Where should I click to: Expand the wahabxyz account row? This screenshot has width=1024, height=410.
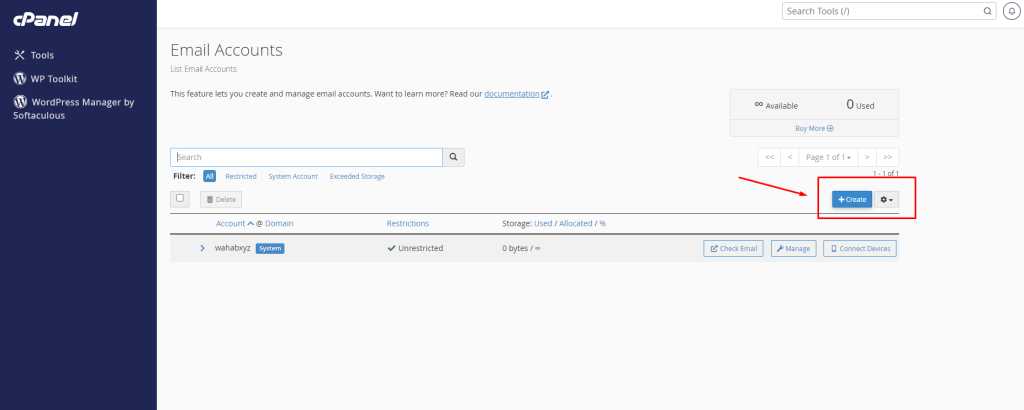tap(202, 248)
